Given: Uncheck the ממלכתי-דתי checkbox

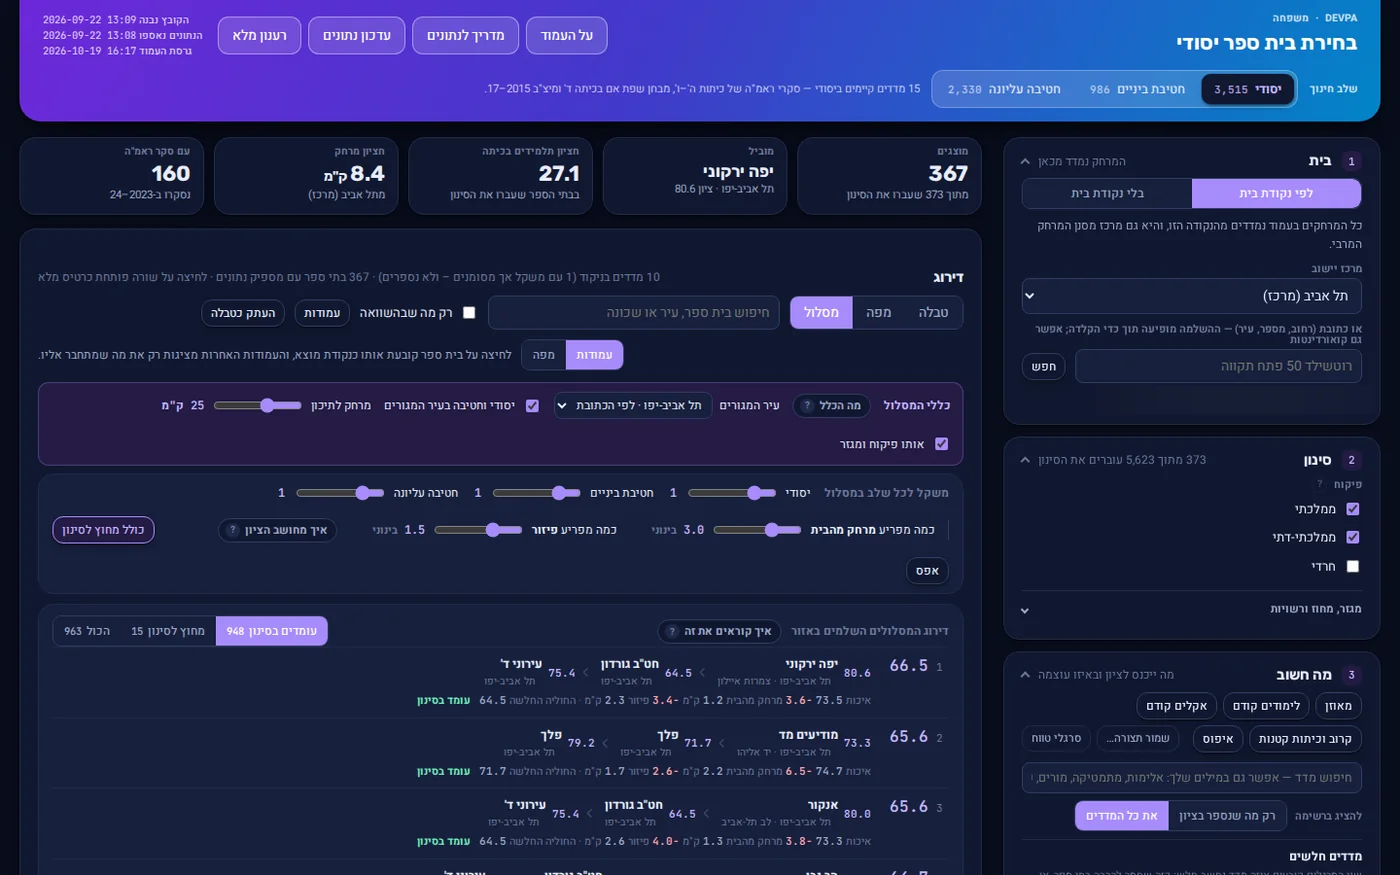Looking at the screenshot, I should tap(1353, 537).
